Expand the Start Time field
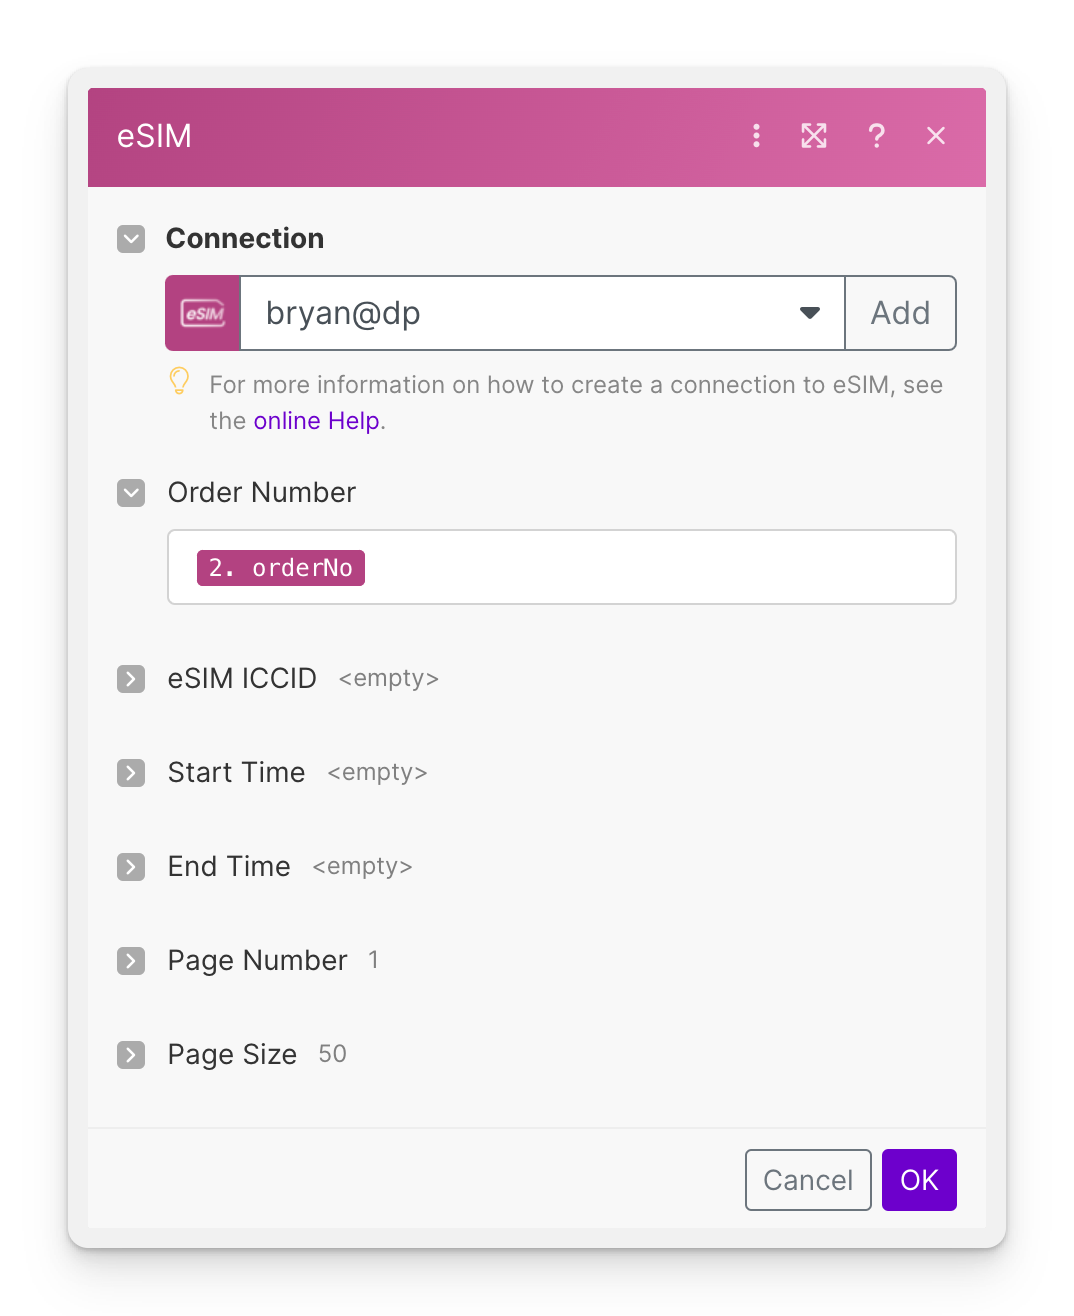Image resolution: width=1074 pixels, height=1316 pixels. click(x=131, y=773)
